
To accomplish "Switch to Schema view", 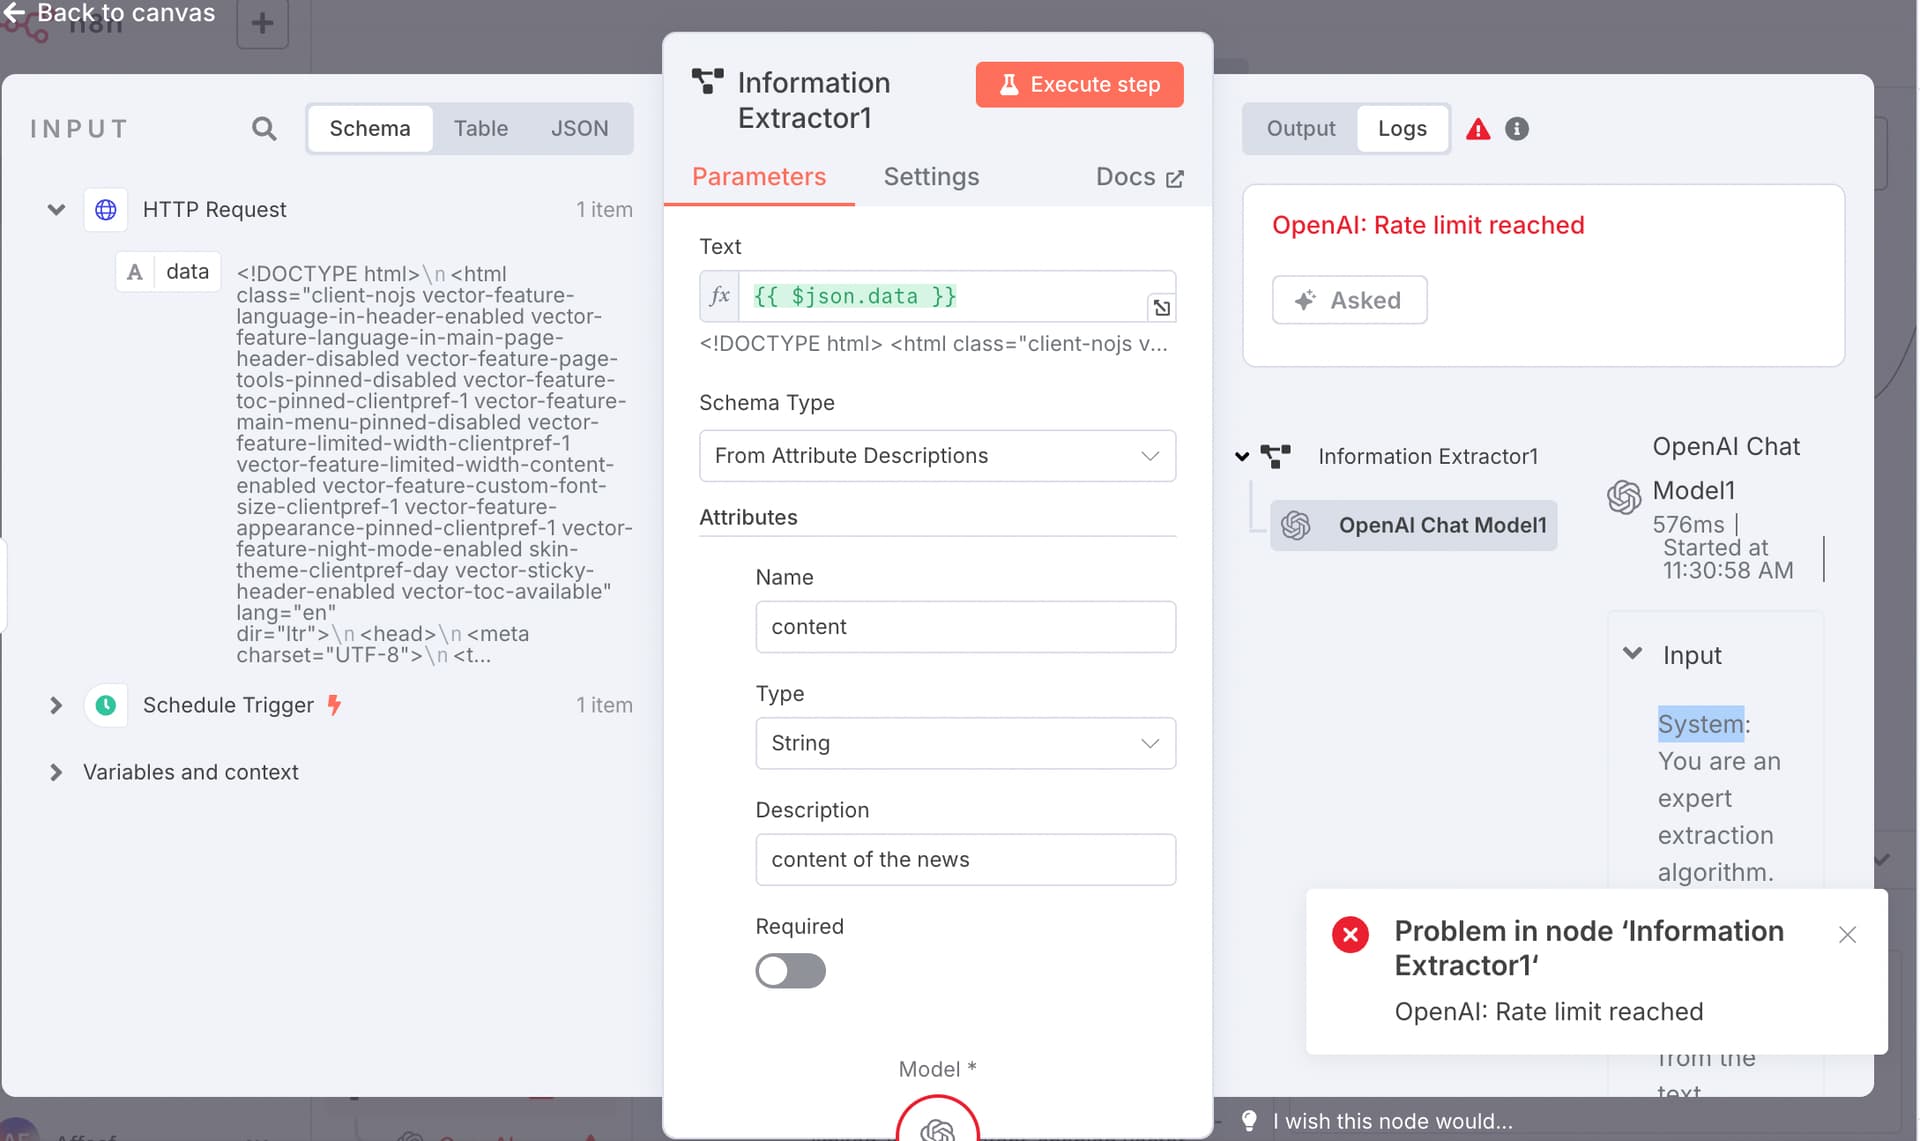I will [370, 128].
